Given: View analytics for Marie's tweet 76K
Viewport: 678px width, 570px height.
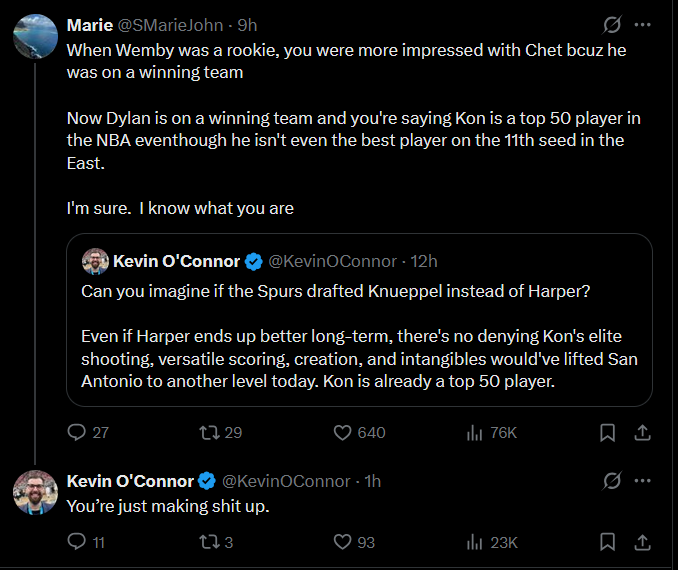Looking at the screenshot, I should (474, 432).
